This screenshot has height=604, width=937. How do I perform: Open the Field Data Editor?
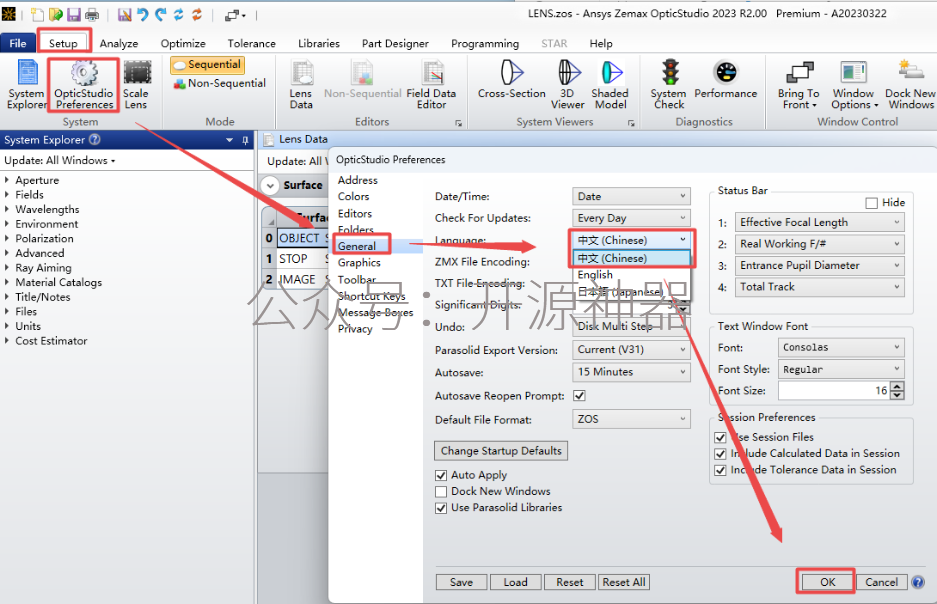tap(431, 84)
